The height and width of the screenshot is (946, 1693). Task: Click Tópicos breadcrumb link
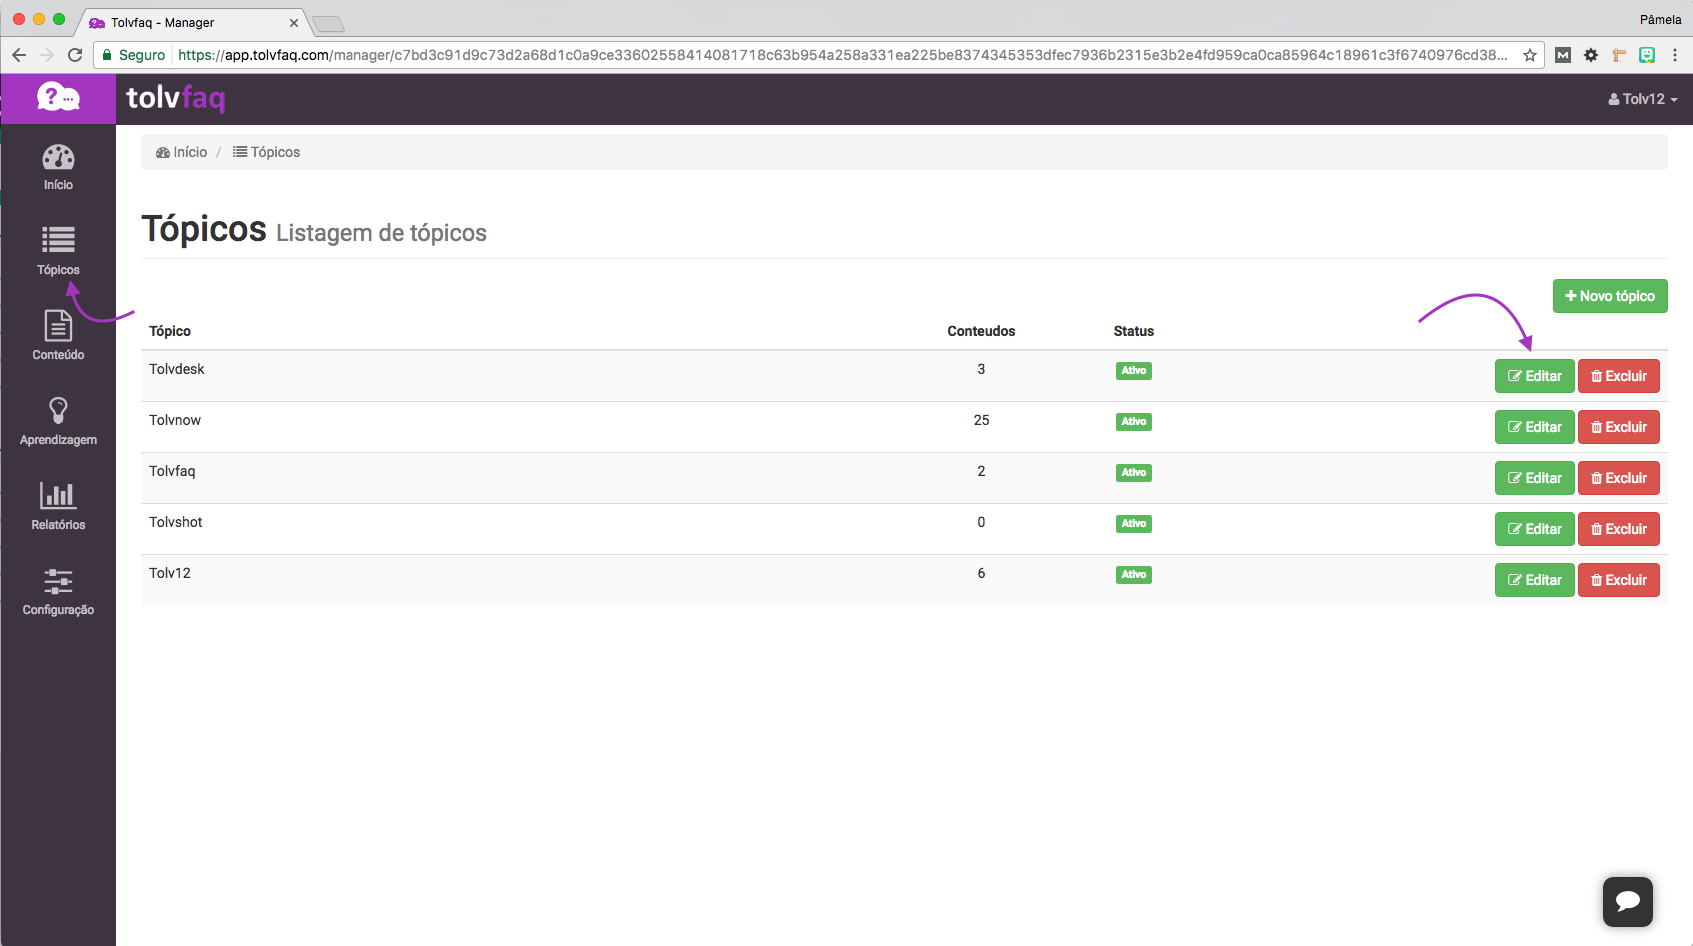[x=267, y=152]
